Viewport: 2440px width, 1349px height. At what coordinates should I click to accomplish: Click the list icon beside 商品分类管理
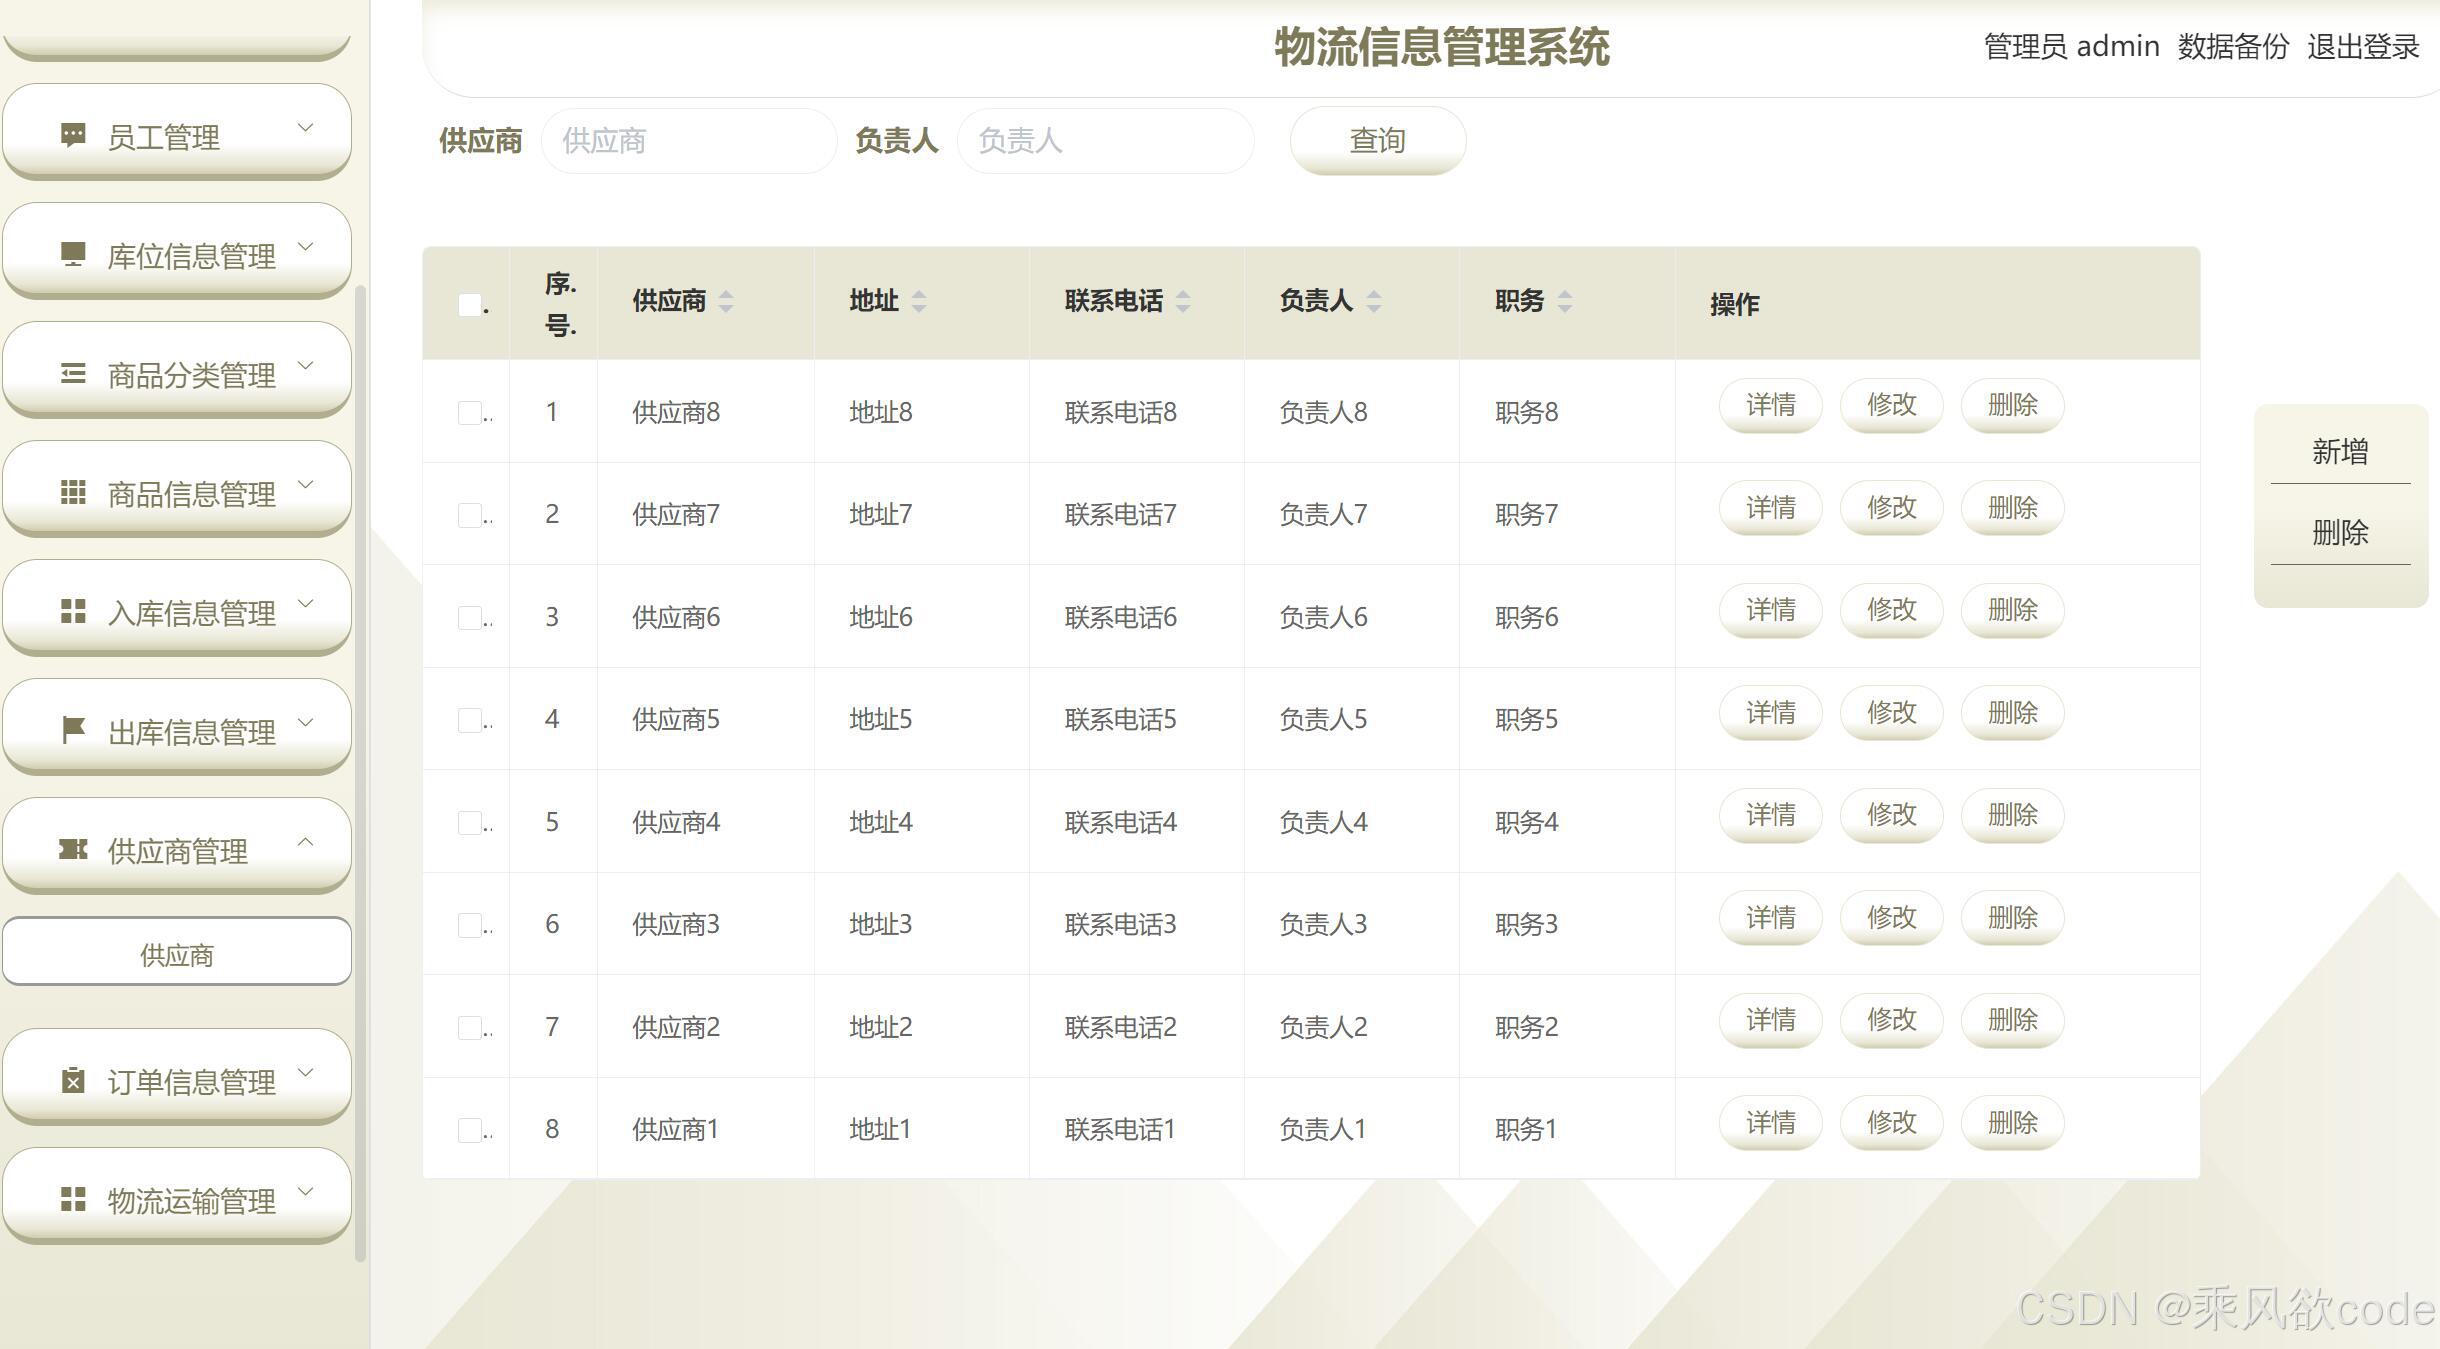pos(73,373)
